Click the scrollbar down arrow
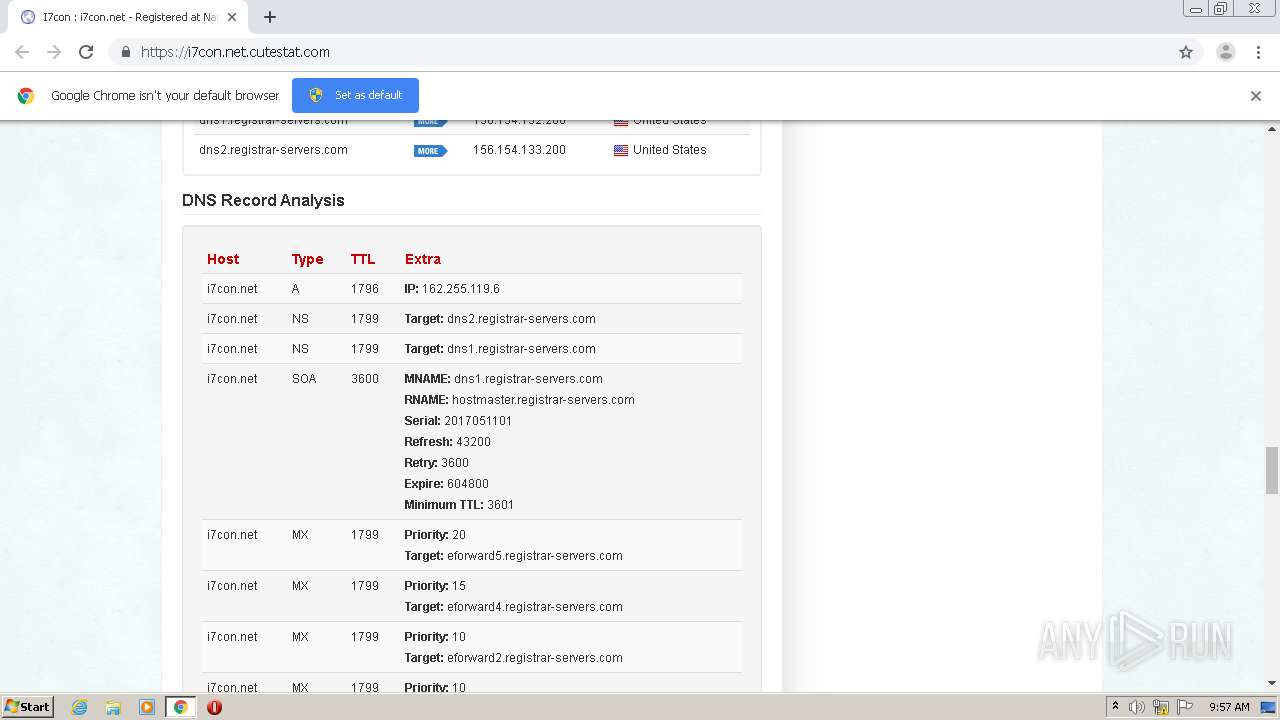Screen dimensions: 1280x720 coord(1272,683)
